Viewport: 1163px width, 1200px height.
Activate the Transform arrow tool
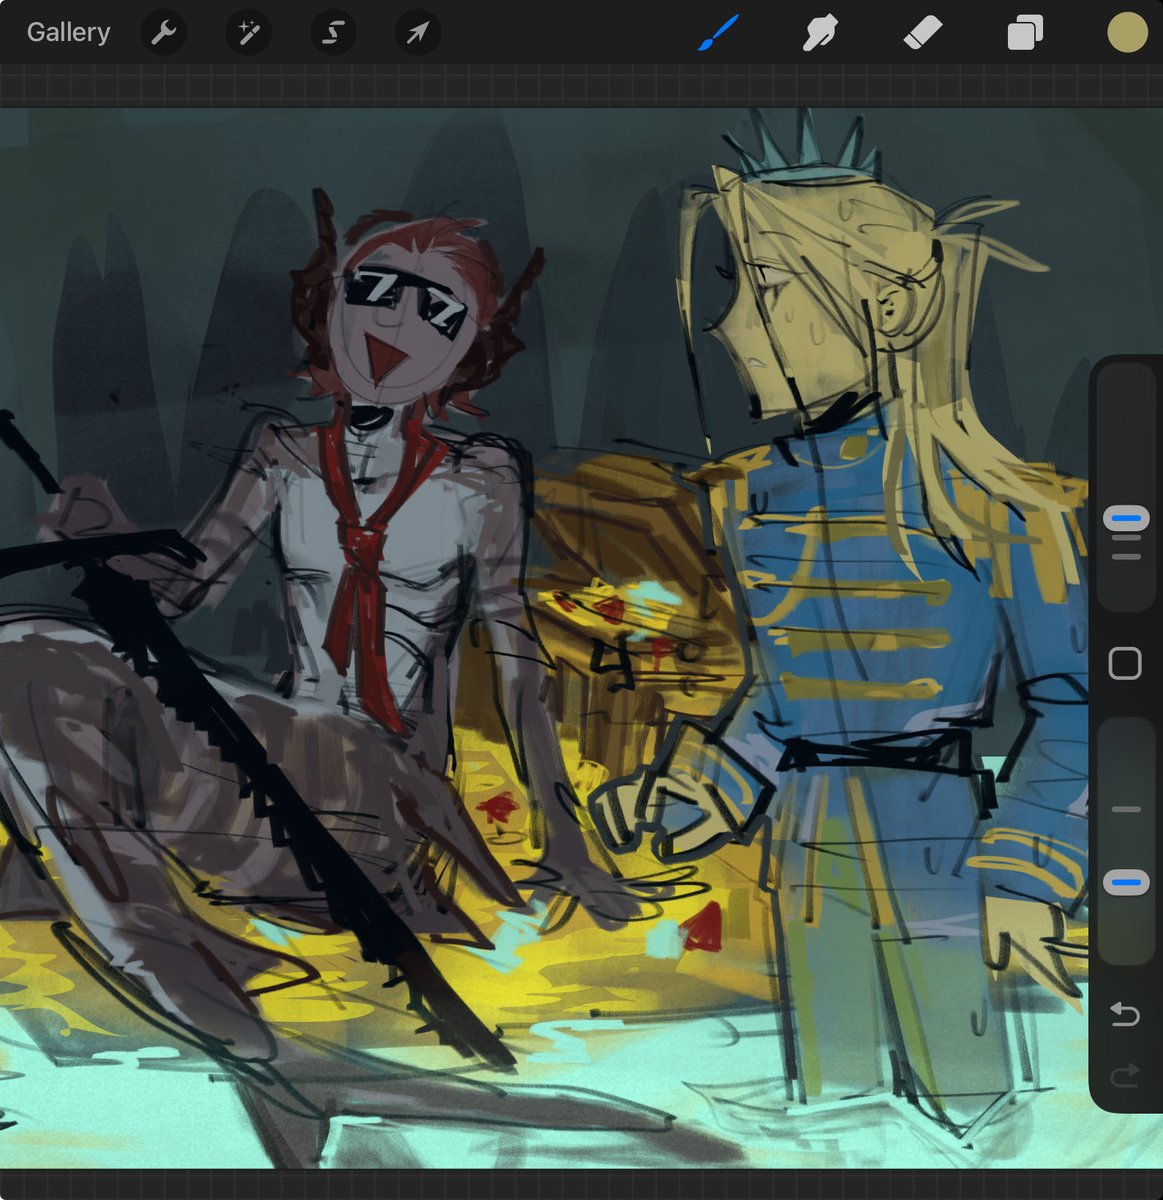[417, 33]
